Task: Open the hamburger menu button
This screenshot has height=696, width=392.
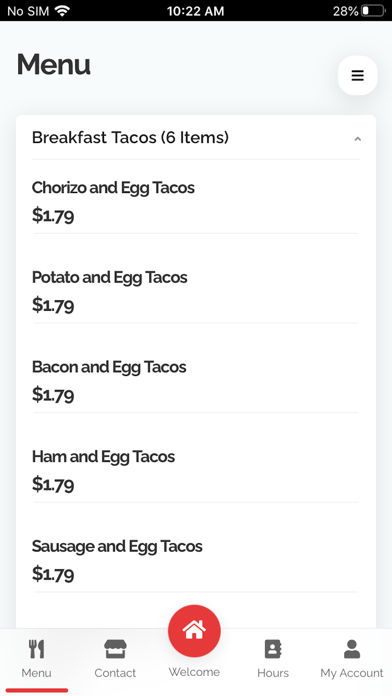Action: [357, 75]
